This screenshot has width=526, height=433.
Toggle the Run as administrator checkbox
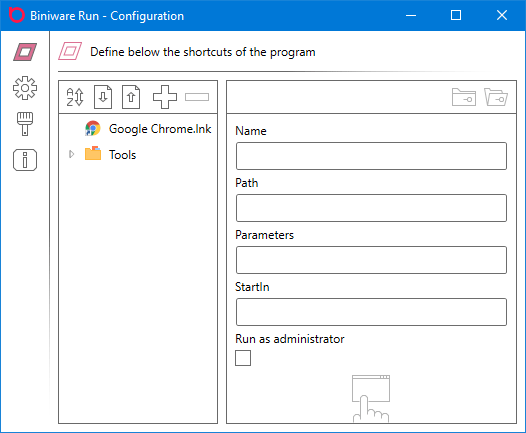pyautogui.click(x=243, y=358)
